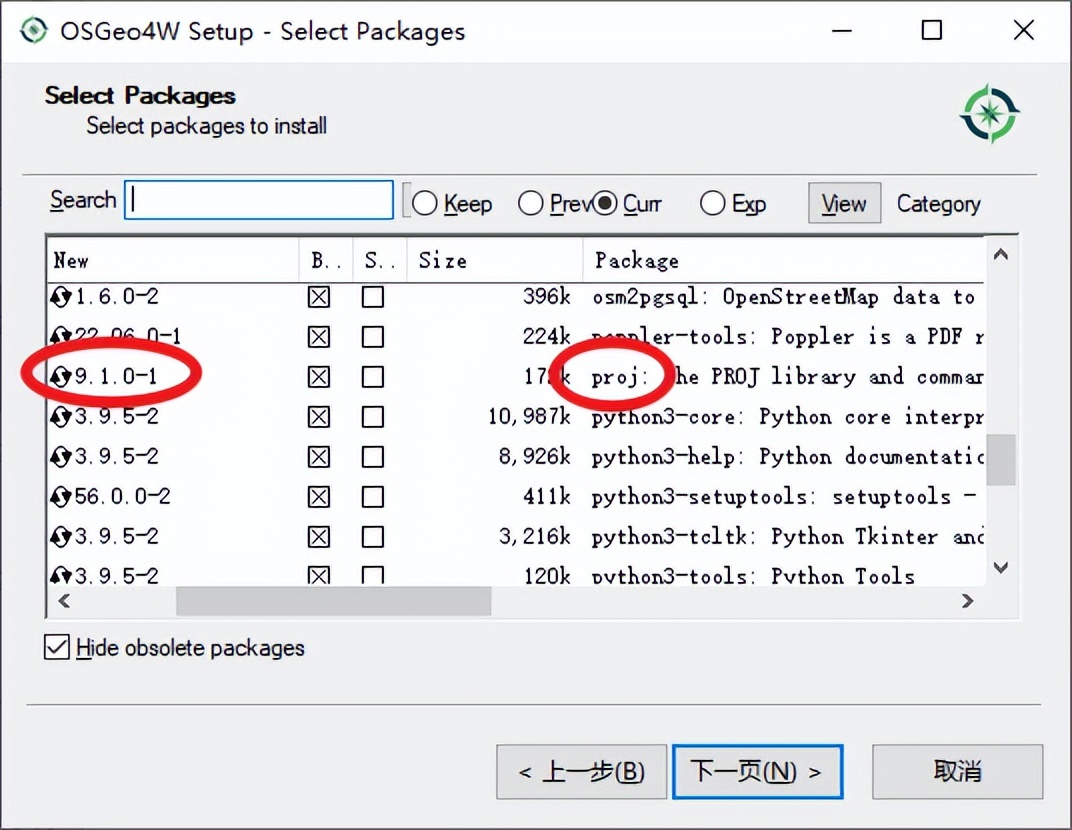Screen dimensions: 1072x830
Task: Click the OSGeo4W title bar icon
Action: [34, 31]
